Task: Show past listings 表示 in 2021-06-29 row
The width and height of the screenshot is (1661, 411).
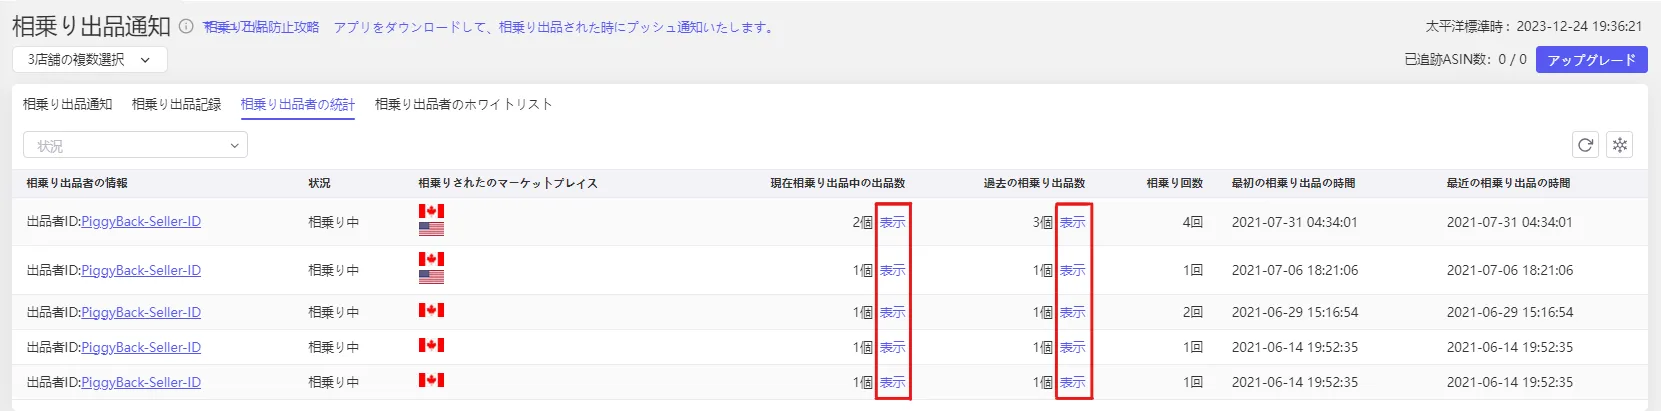Action: pos(1073,312)
